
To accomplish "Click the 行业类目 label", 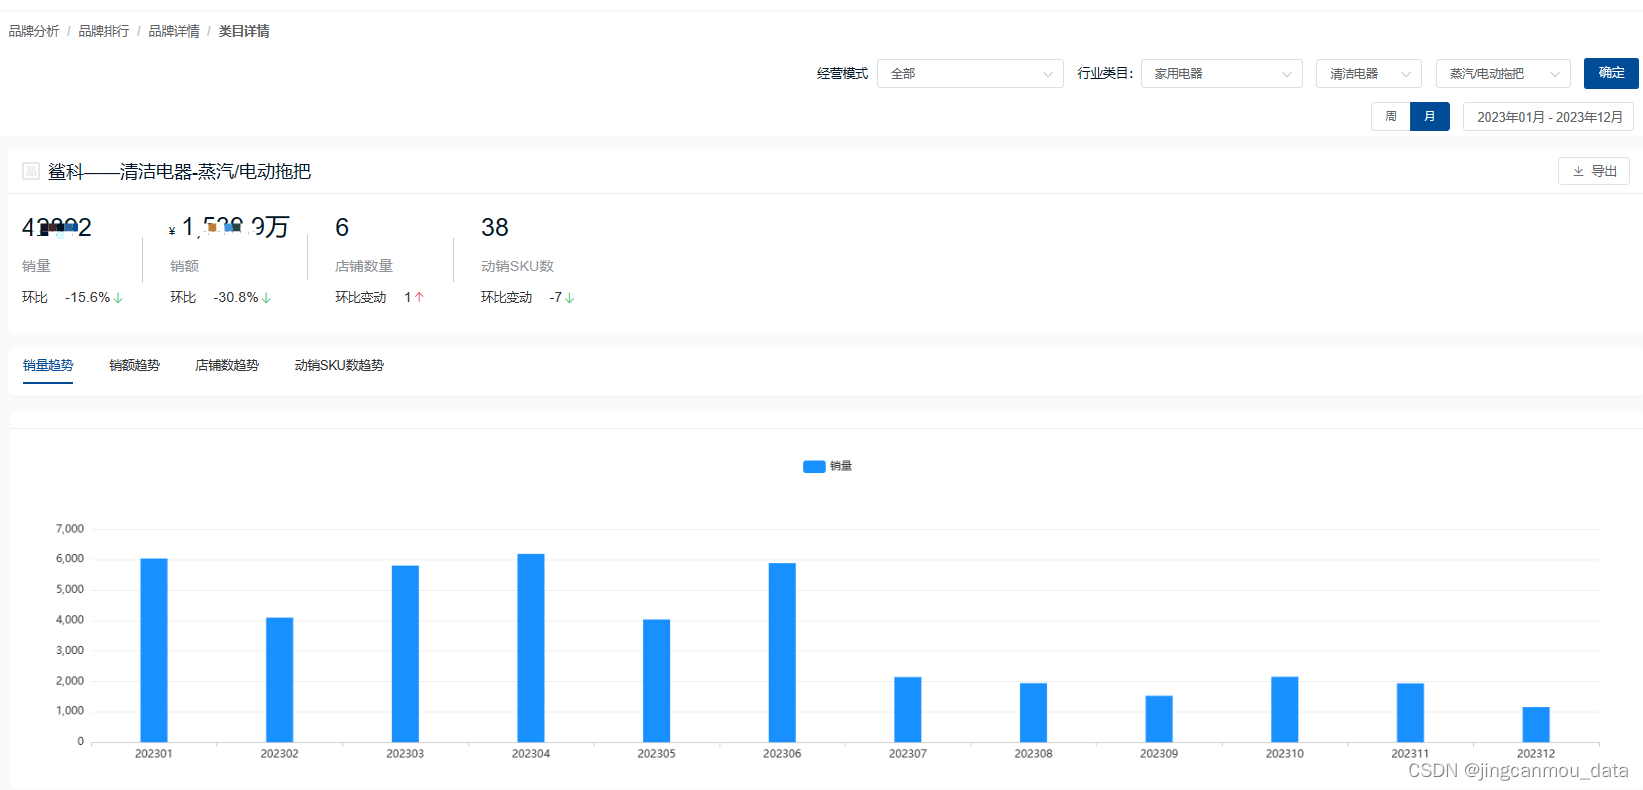I will 1105,73.
